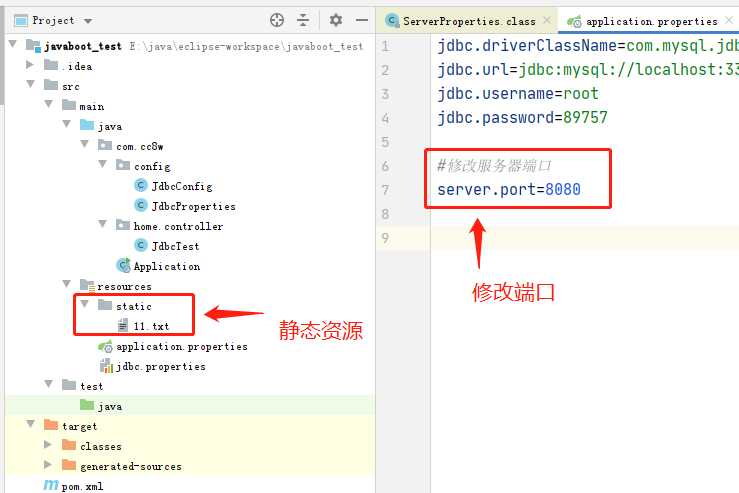Click the .idea folder icon

(x=51, y=65)
